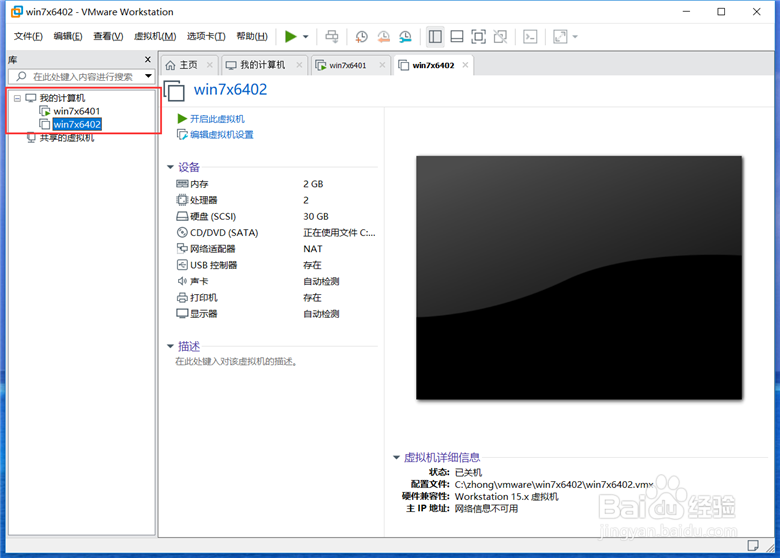Toggle the thumbnail bar view icon
Image resolution: width=780 pixels, height=558 pixels.
click(x=457, y=36)
